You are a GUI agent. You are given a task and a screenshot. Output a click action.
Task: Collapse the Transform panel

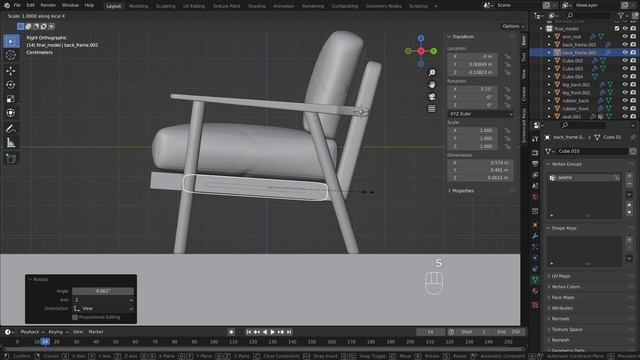point(449,37)
